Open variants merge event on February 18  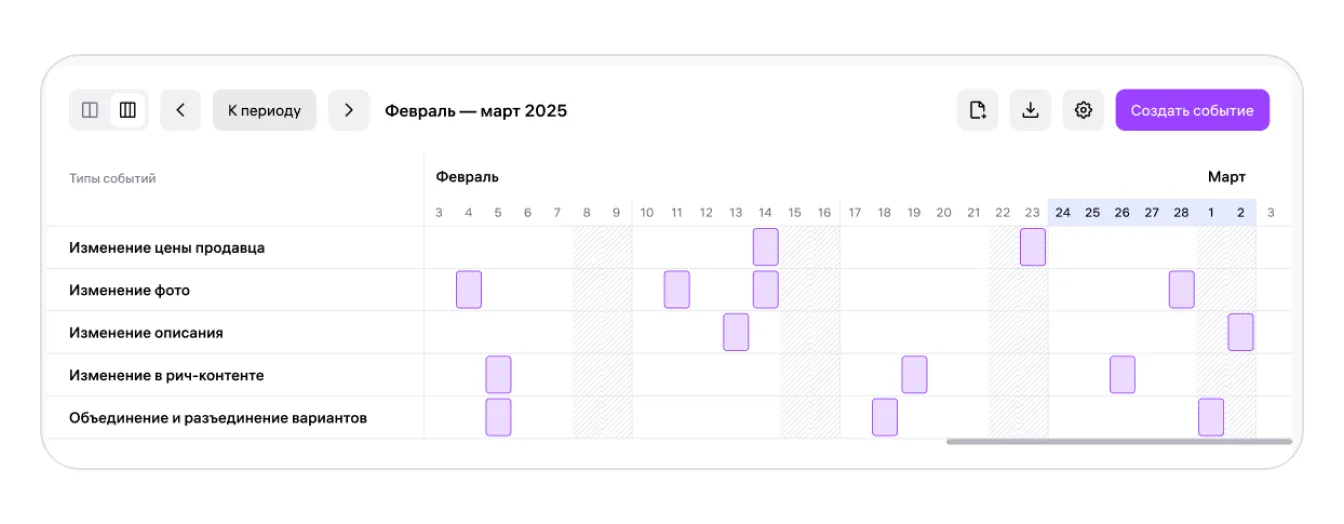(x=885, y=417)
